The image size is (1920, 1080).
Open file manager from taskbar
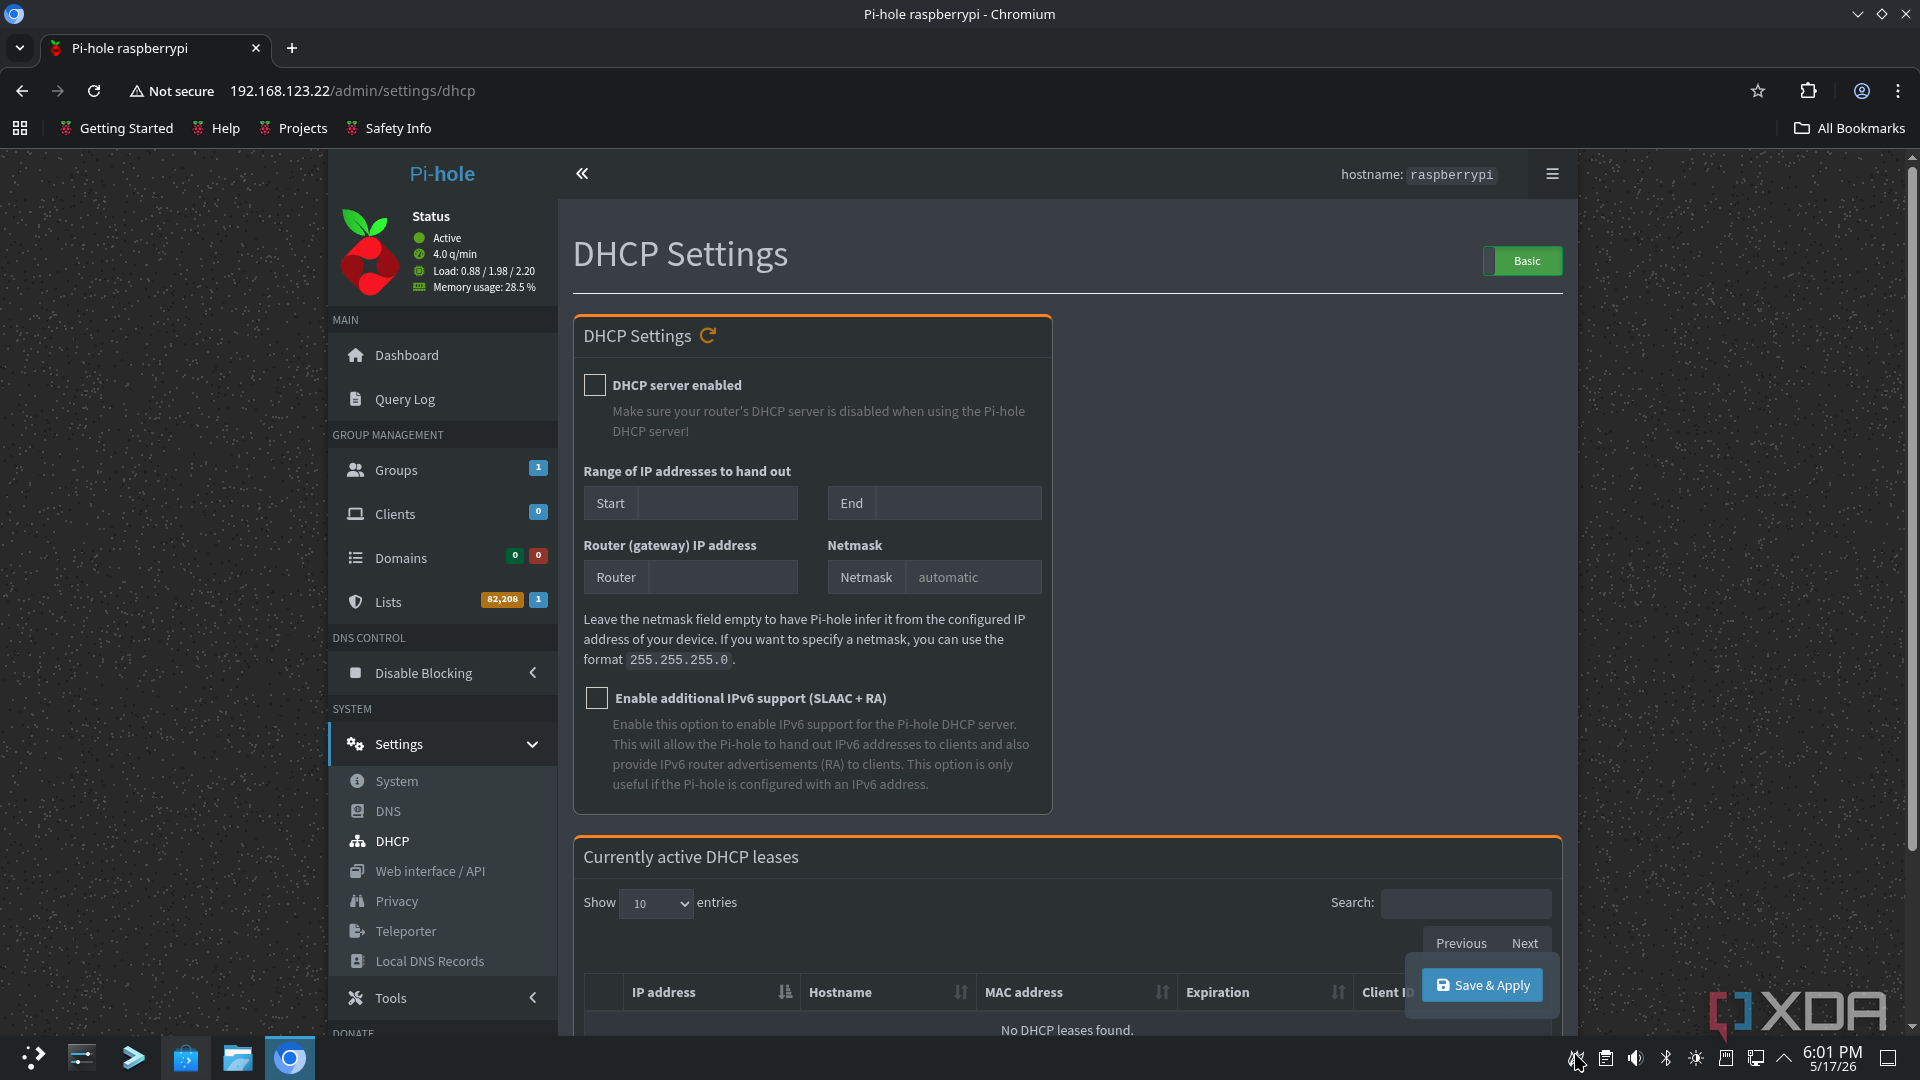click(x=238, y=1058)
